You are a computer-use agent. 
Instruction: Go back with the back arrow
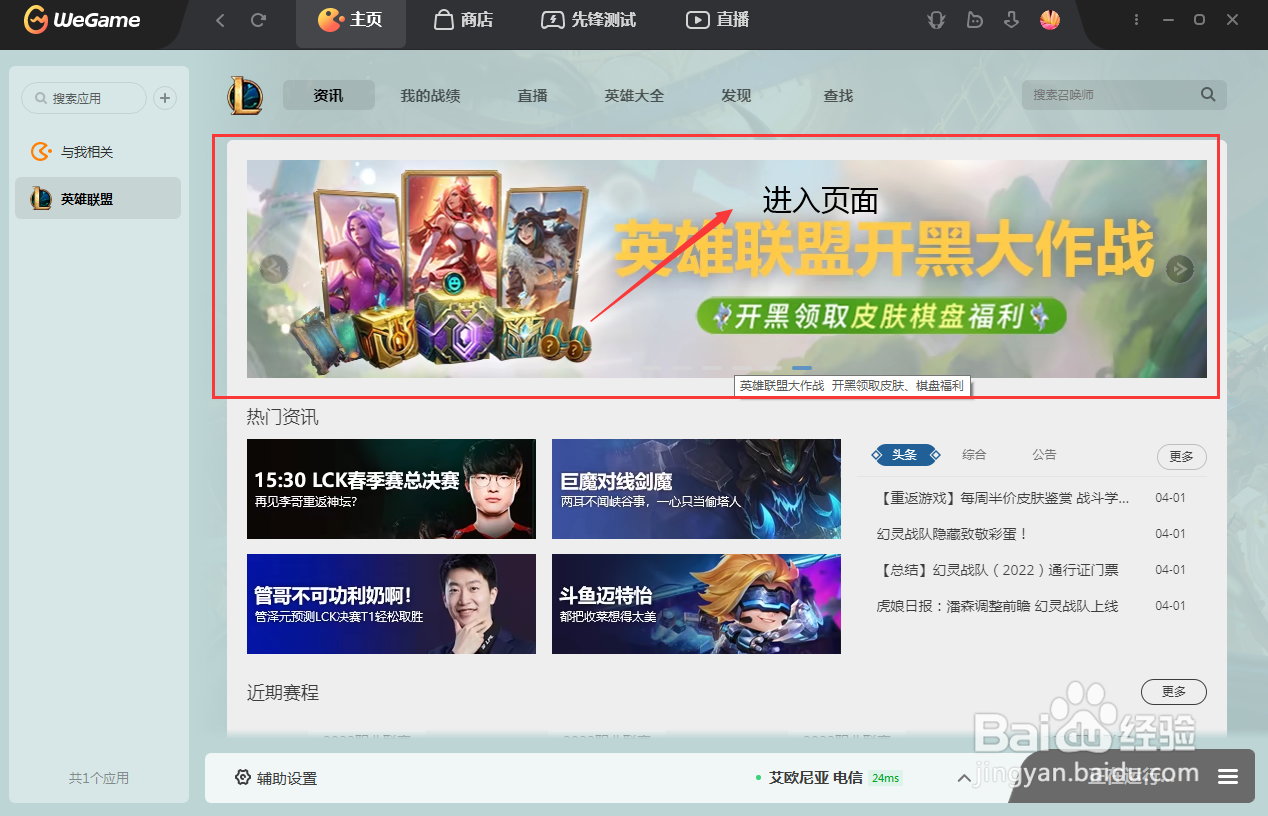[x=220, y=20]
